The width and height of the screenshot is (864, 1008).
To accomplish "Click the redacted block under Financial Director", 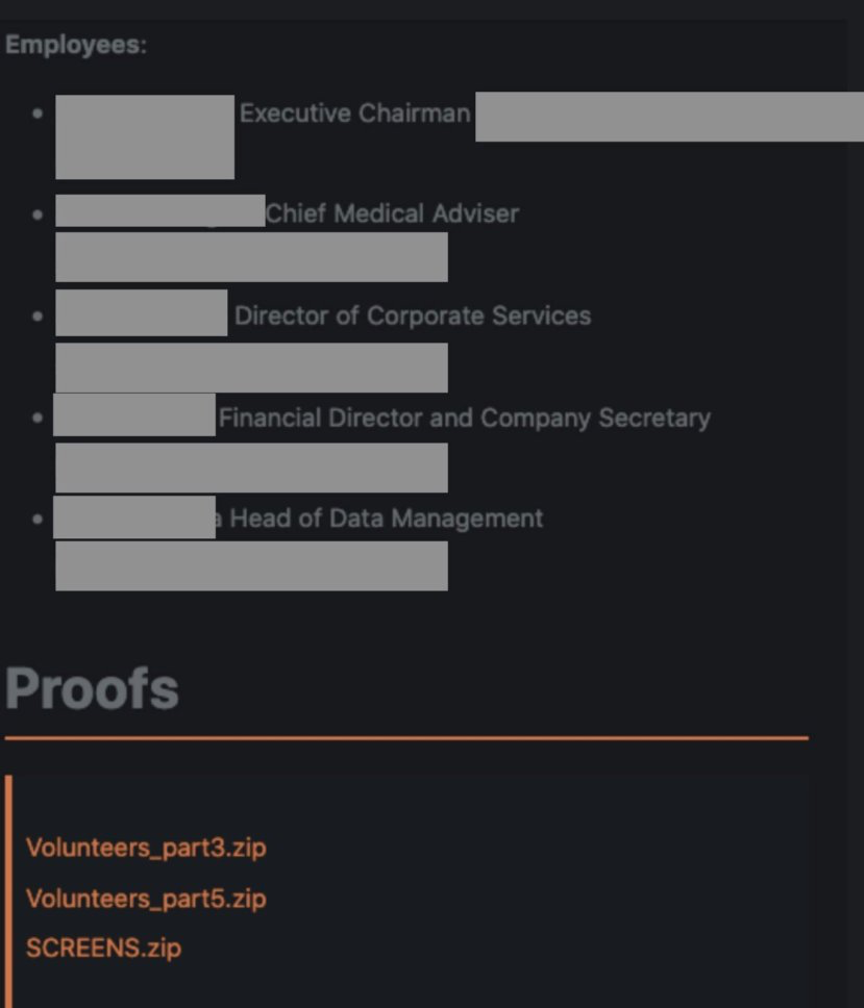I will (x=251, y=468).
